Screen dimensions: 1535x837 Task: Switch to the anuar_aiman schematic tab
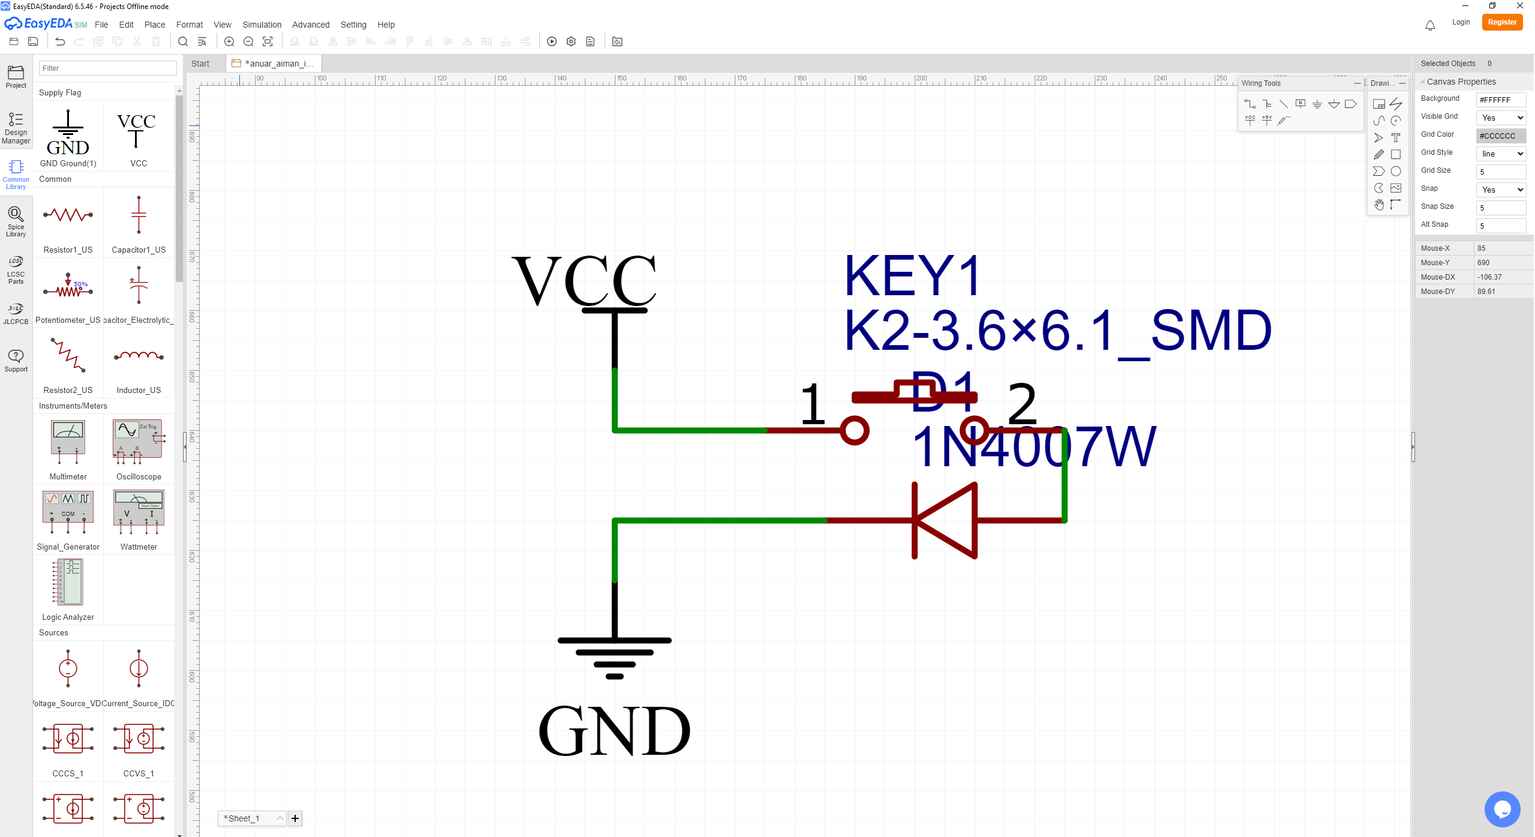tap(274, 63)
